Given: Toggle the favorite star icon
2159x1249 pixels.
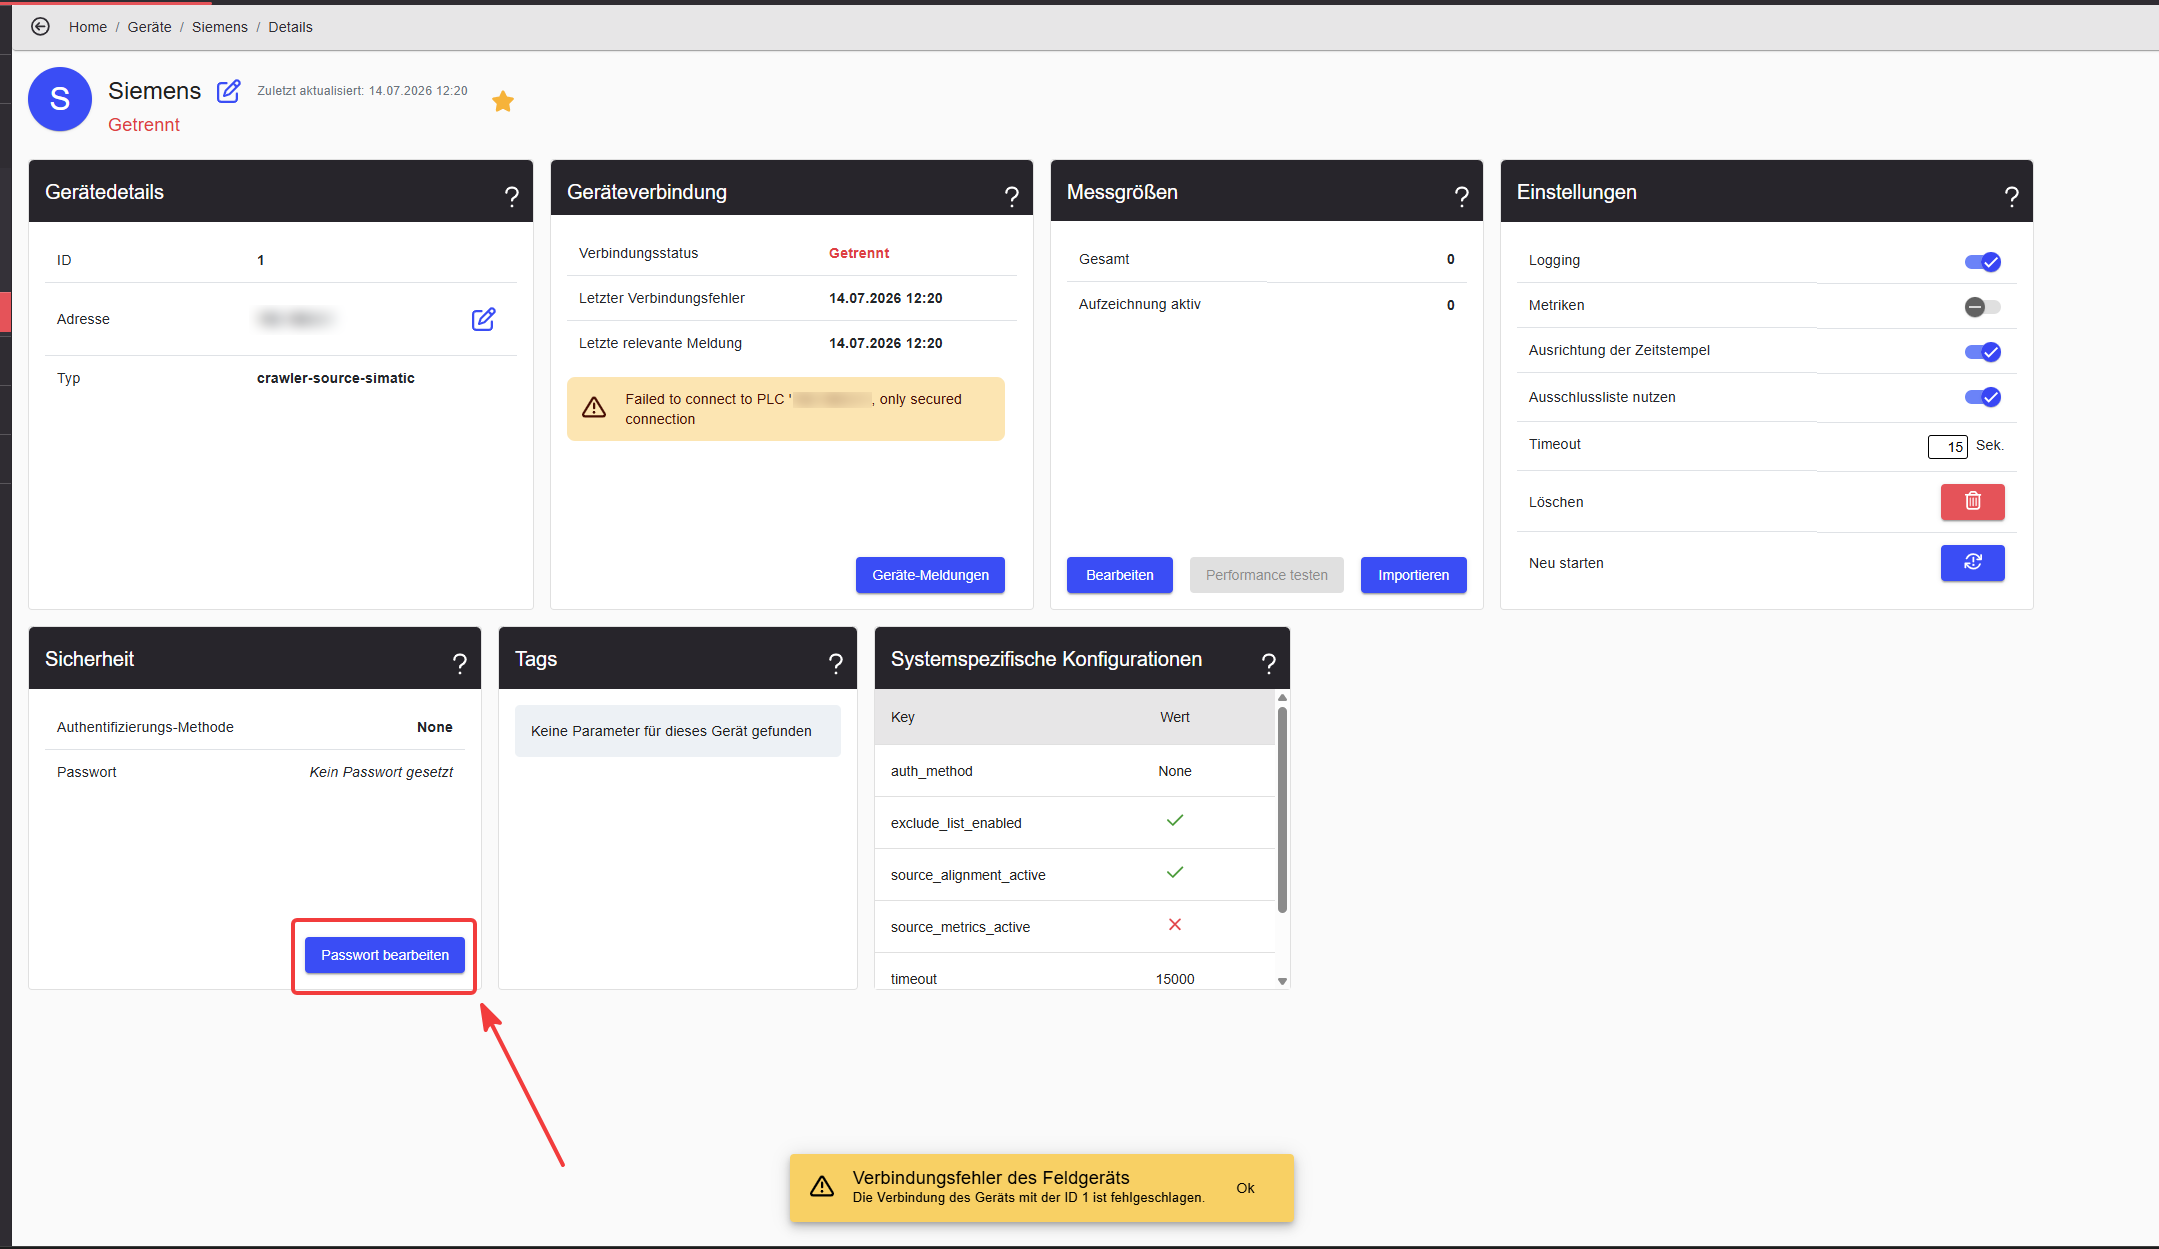Looking at the screenshot, I should click(503, 101).
